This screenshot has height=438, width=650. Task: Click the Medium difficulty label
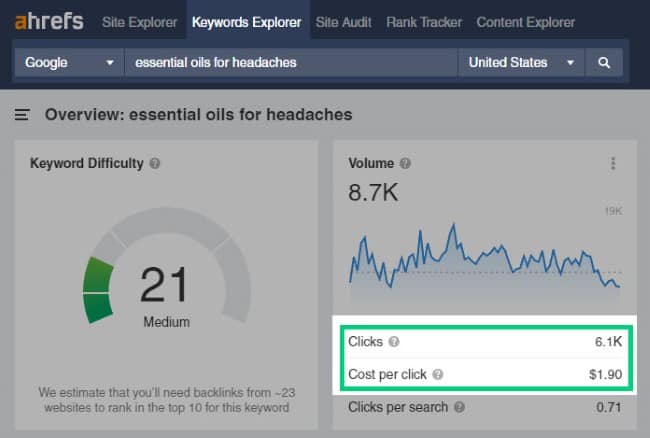click(x=167, y=322)
